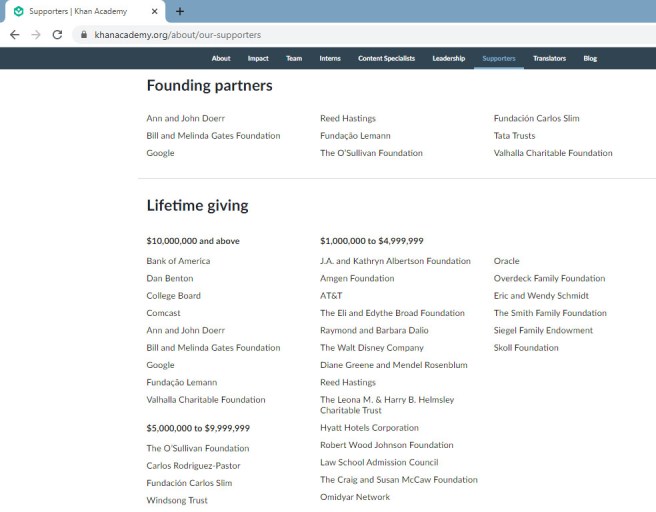Image resolution: width=656 pixels, height=512 pixels.
Task: Click the browser forward arrow
Action: (36, 34)
